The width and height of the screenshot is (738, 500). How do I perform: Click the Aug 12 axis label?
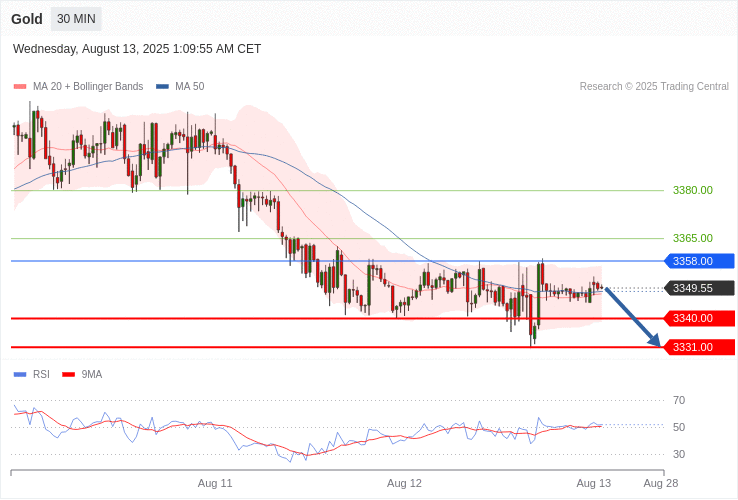click(x=404, y=483)
